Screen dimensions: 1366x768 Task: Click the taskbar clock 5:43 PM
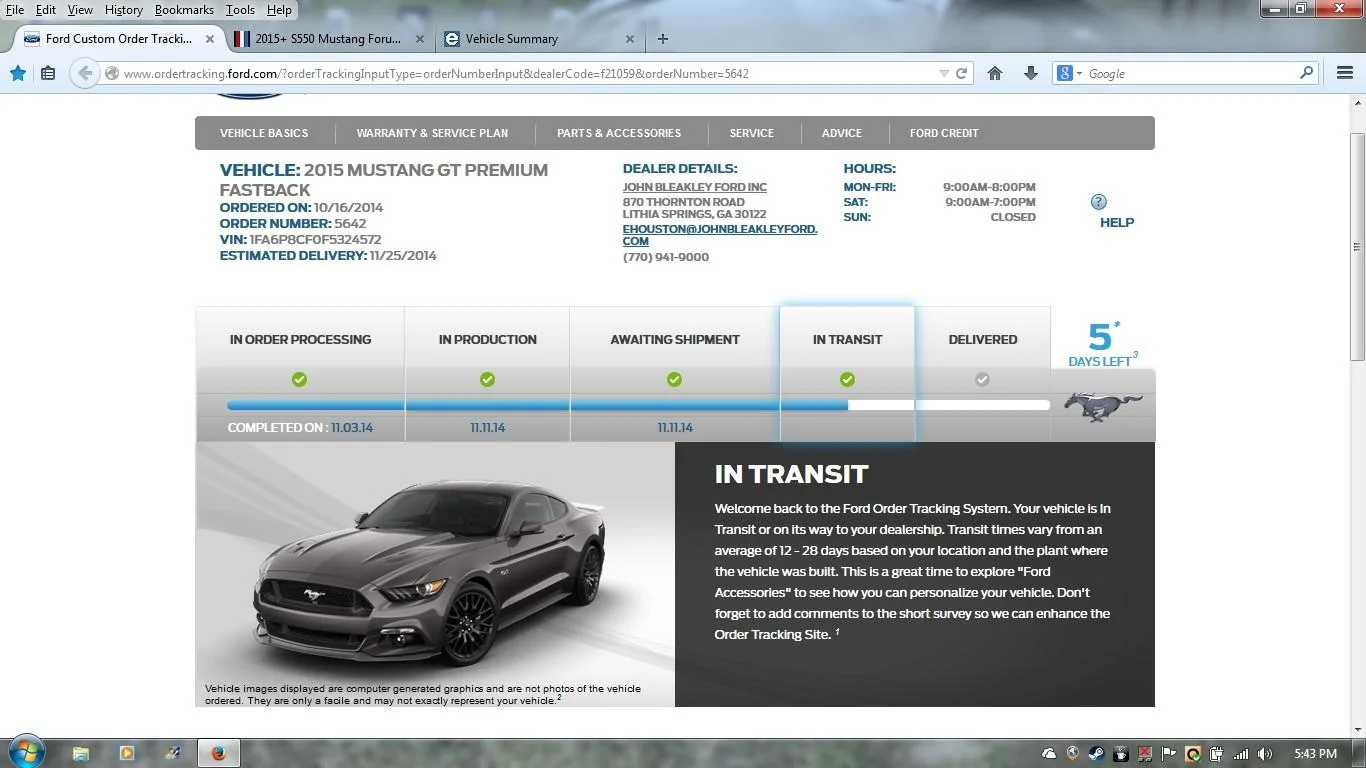tap(1315, 754)
